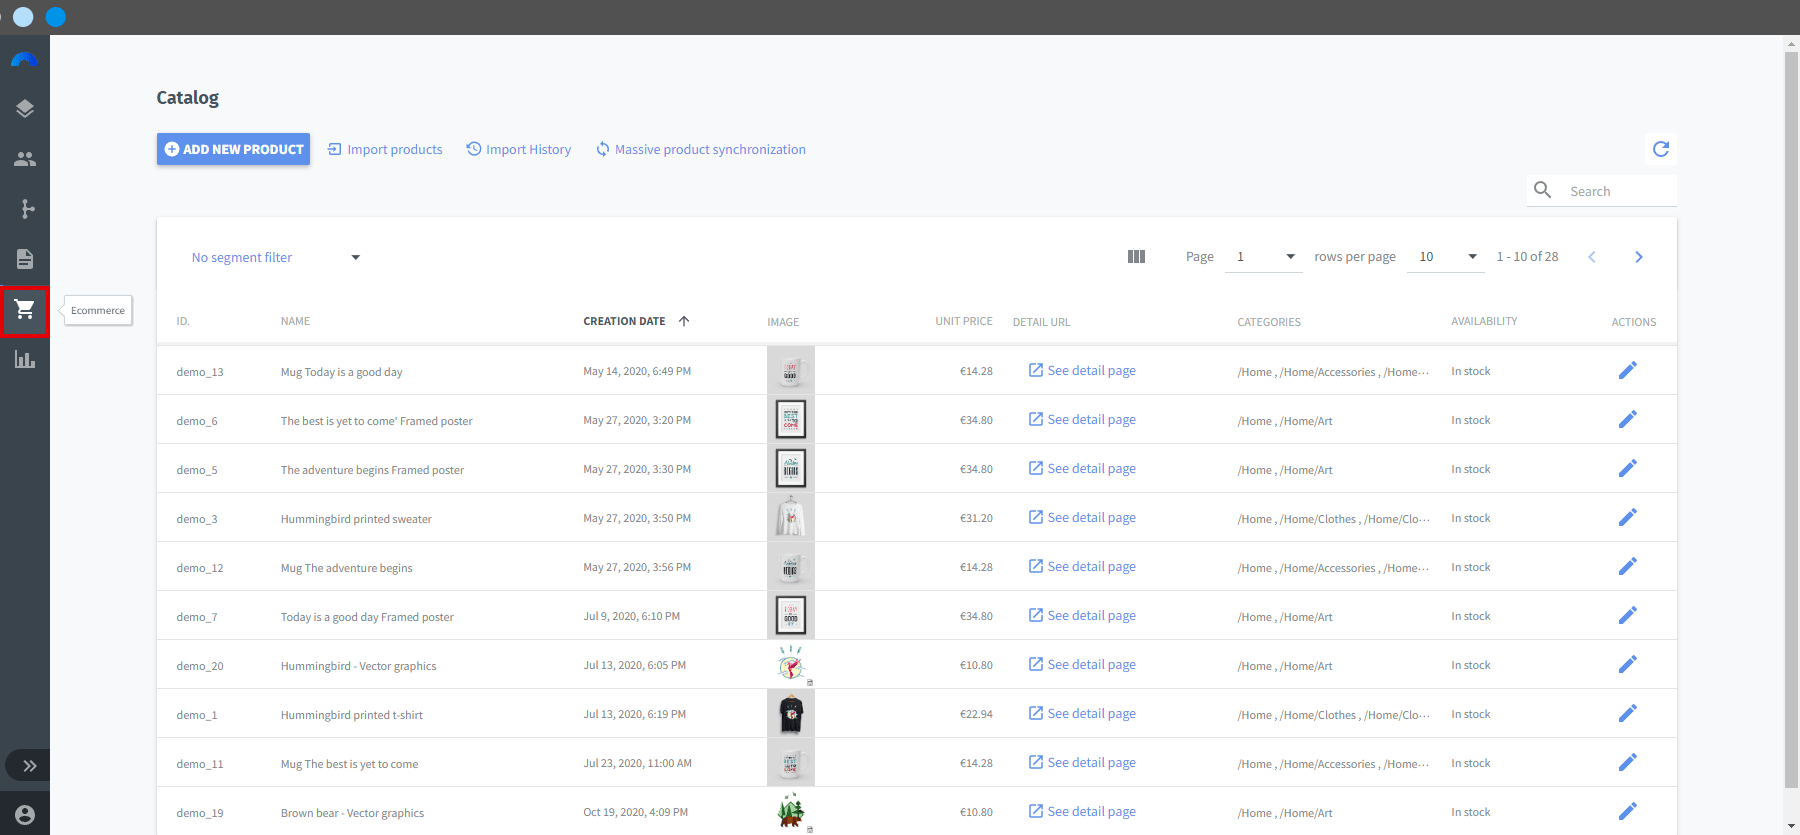Open Import products

coord(385,149)
